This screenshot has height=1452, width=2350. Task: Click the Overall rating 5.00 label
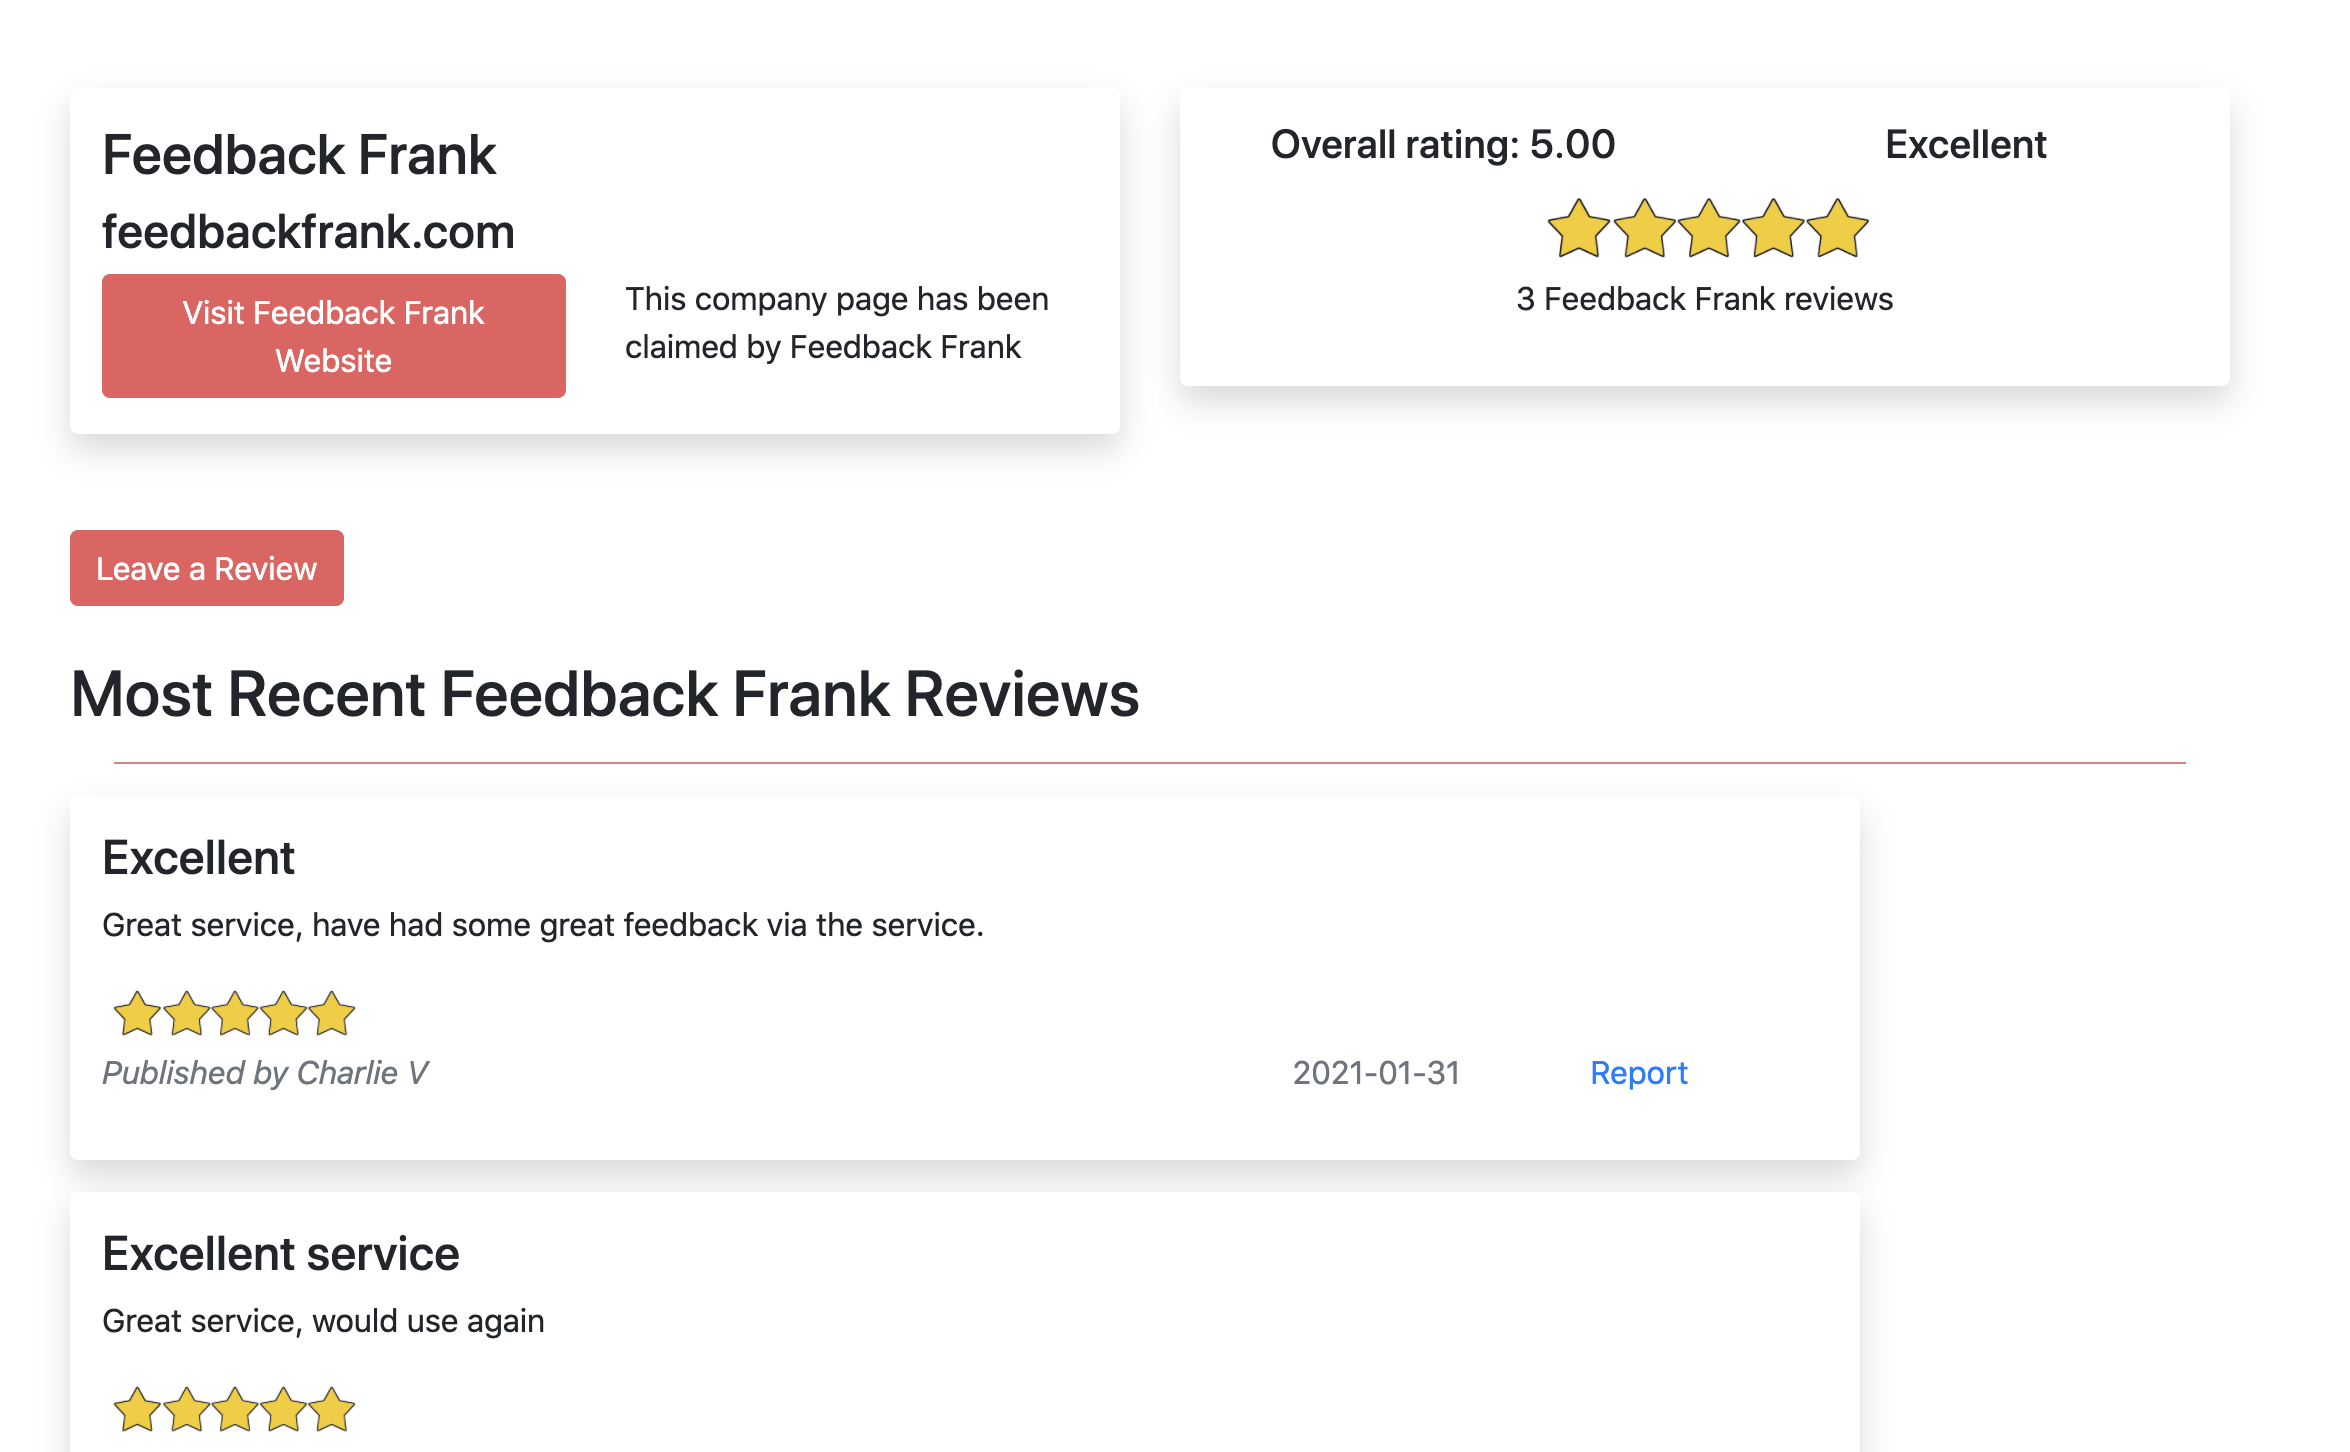point(1442,144)
